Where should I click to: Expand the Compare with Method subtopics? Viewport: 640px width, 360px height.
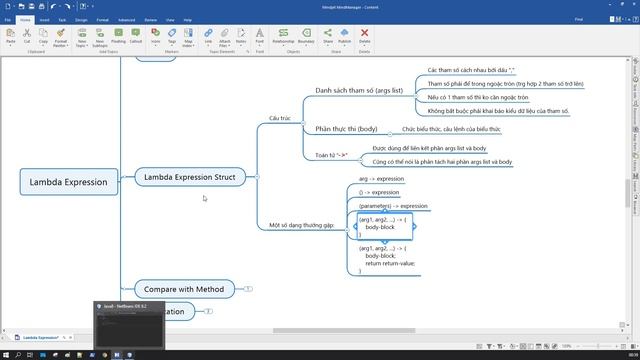(x=248, y=289)
